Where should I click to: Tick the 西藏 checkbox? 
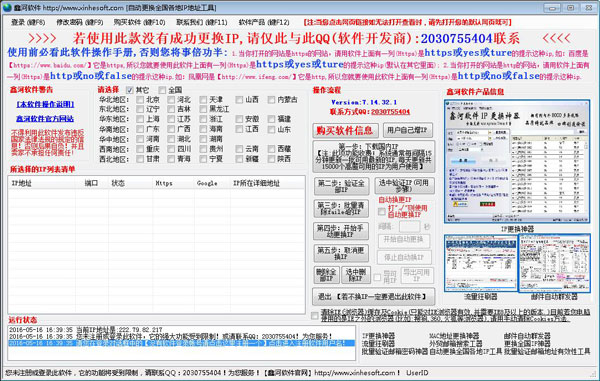(271, 149)
